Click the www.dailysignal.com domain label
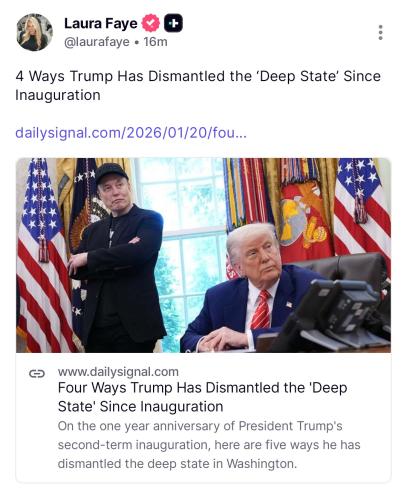 pos(118,372)
